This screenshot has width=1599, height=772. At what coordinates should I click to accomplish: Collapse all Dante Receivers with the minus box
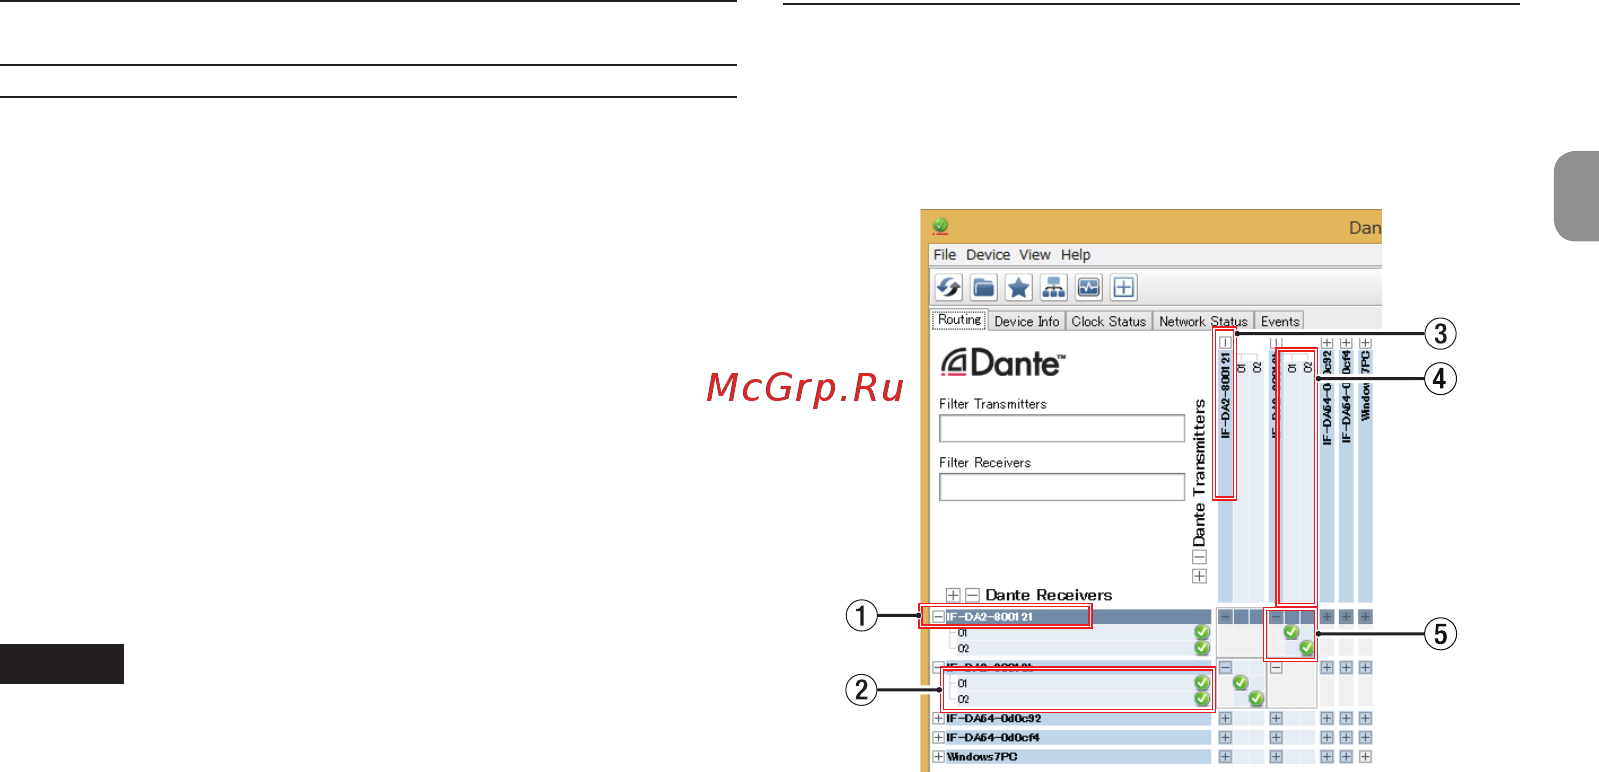click(x=972, y=595)
